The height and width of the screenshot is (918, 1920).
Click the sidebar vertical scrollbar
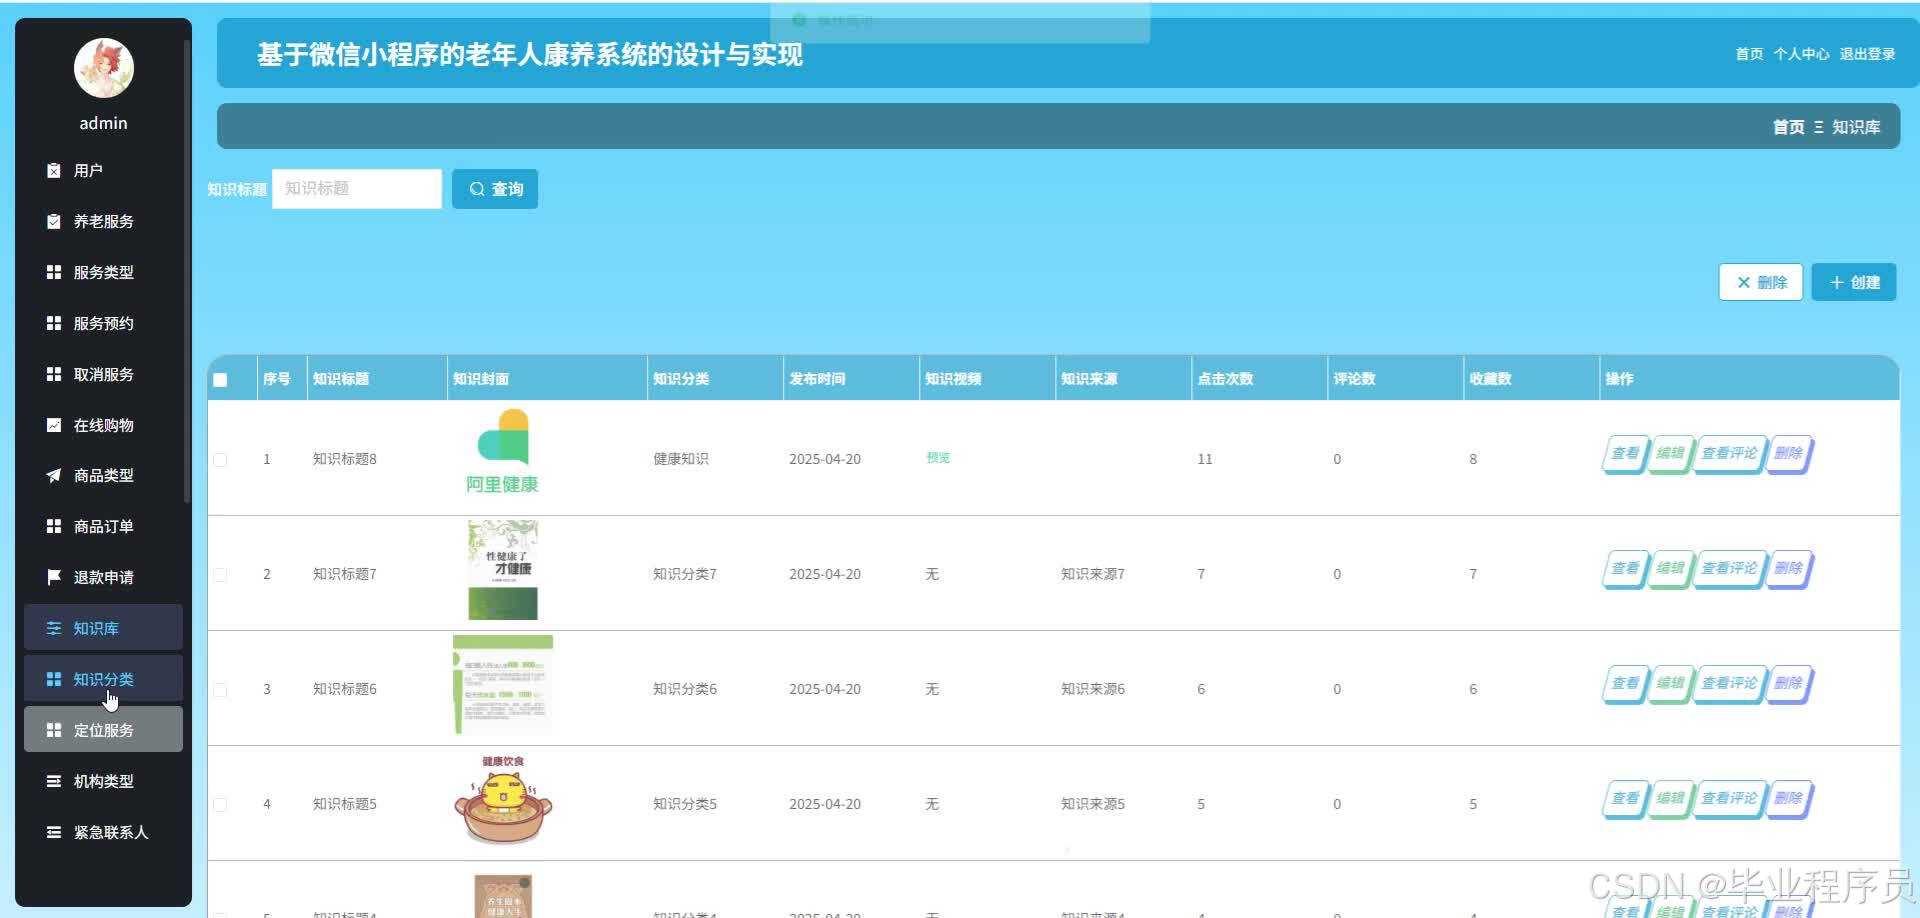187,270
